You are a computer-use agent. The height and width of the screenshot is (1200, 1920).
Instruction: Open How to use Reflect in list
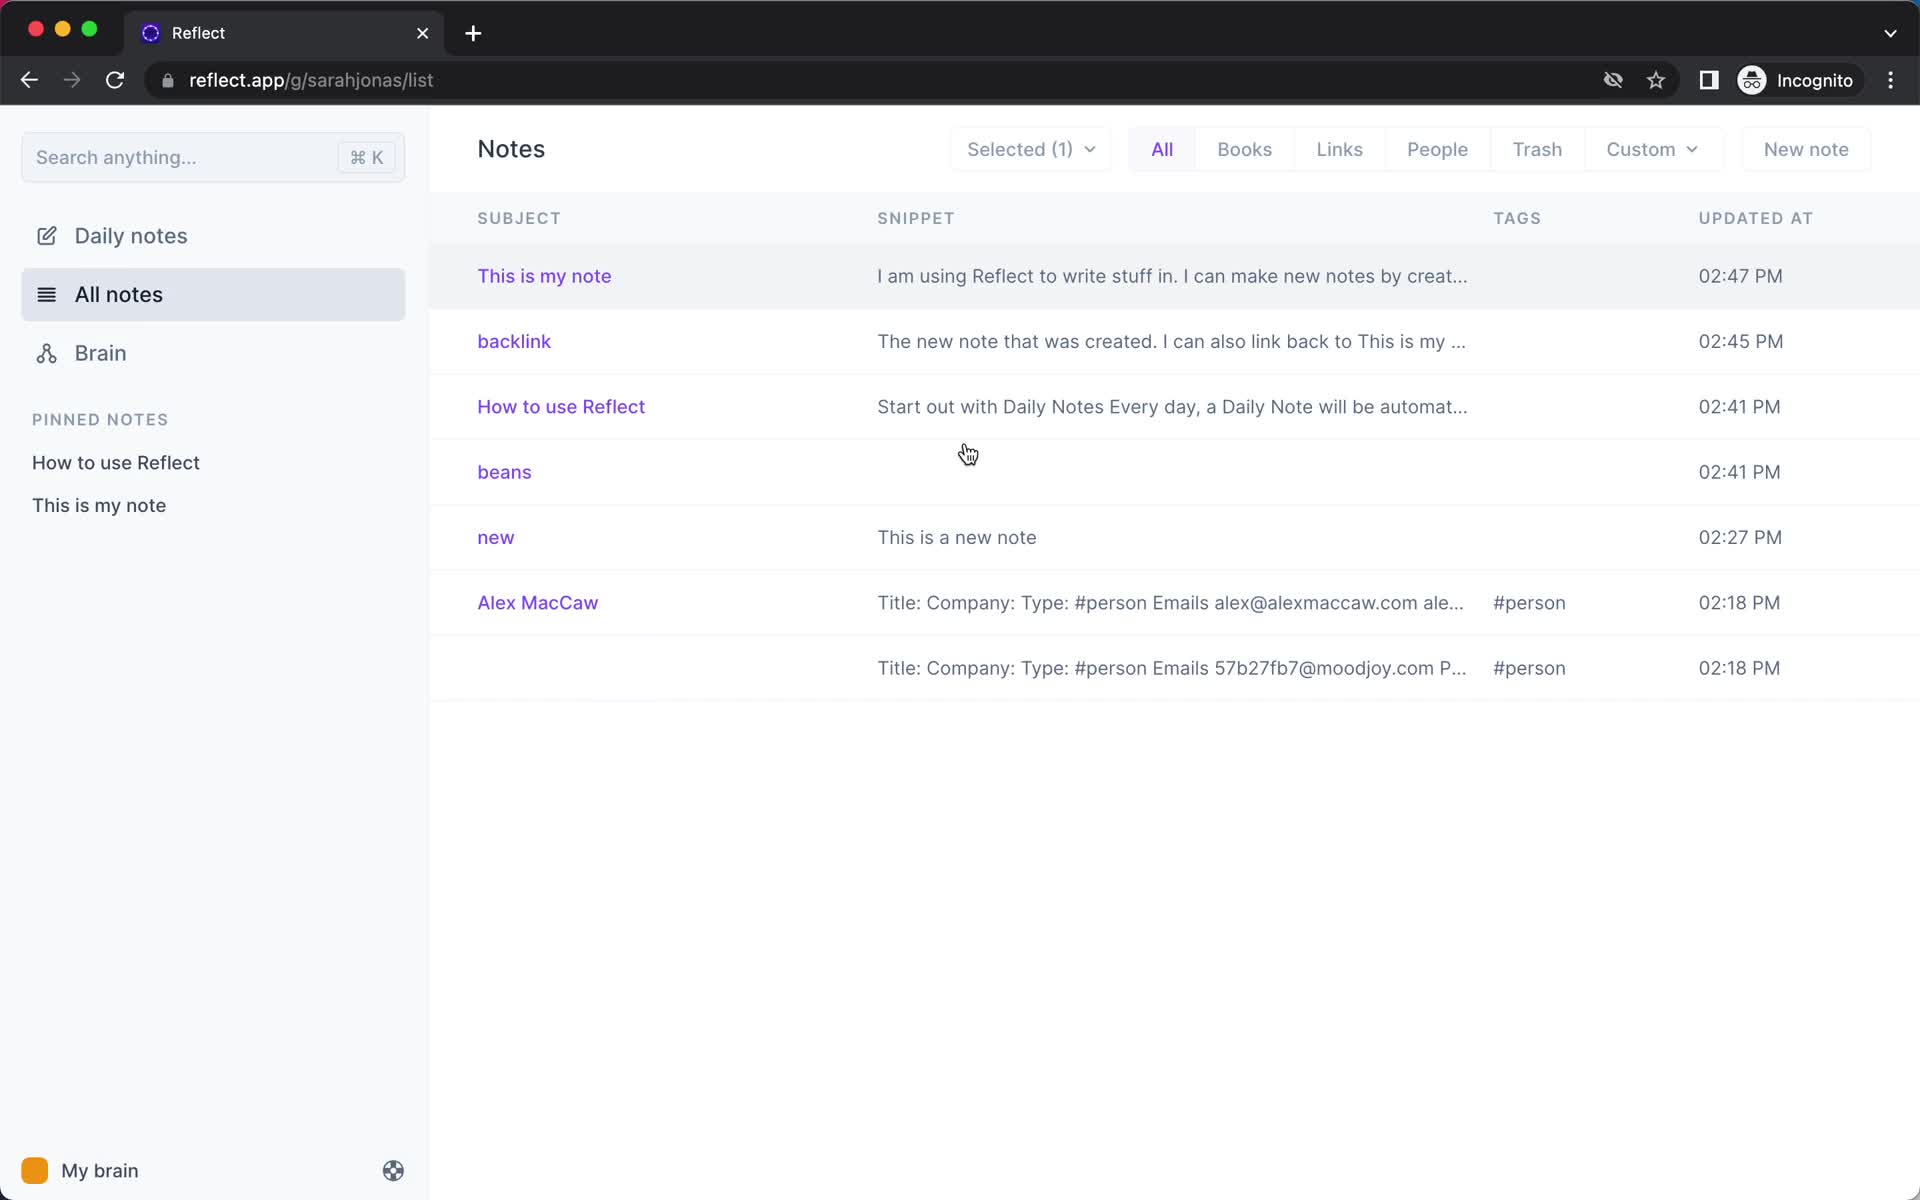(x=561, y=407)
